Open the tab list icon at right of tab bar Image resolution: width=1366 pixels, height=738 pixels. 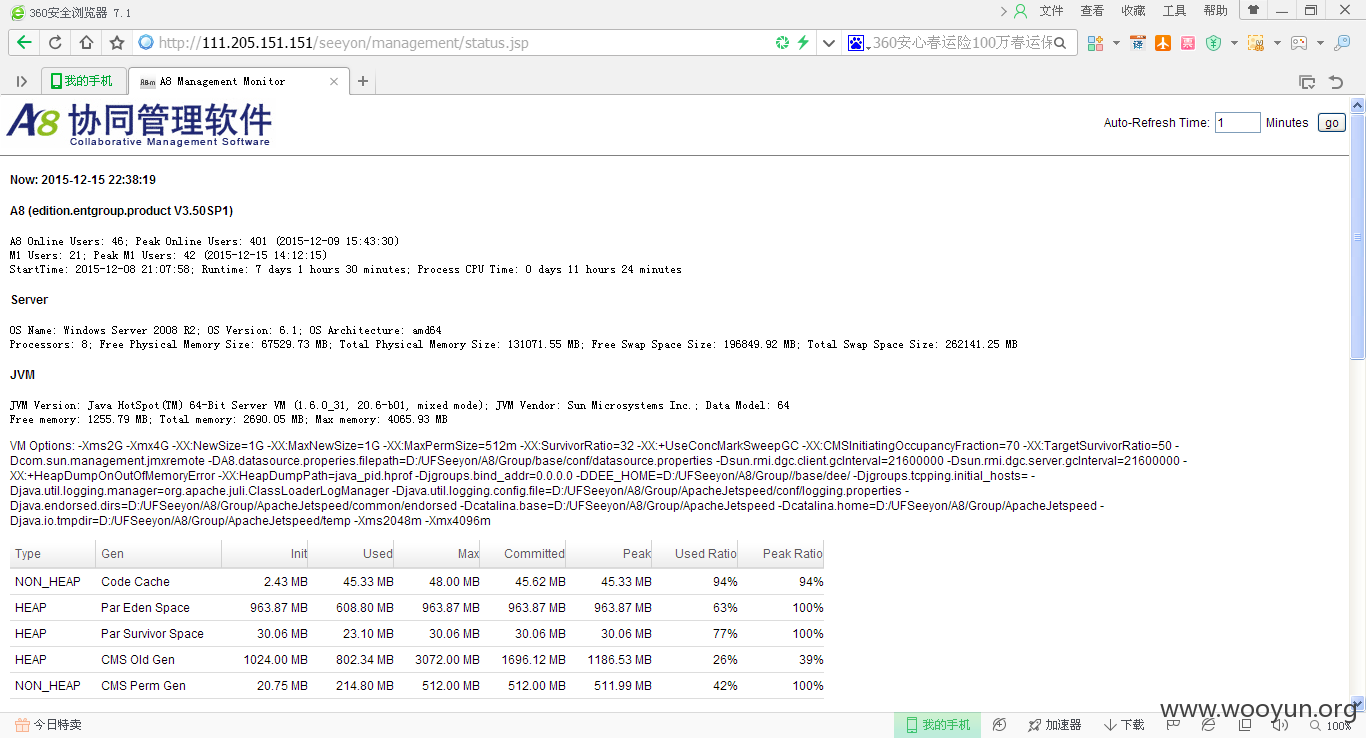[x=1306, y=82]
